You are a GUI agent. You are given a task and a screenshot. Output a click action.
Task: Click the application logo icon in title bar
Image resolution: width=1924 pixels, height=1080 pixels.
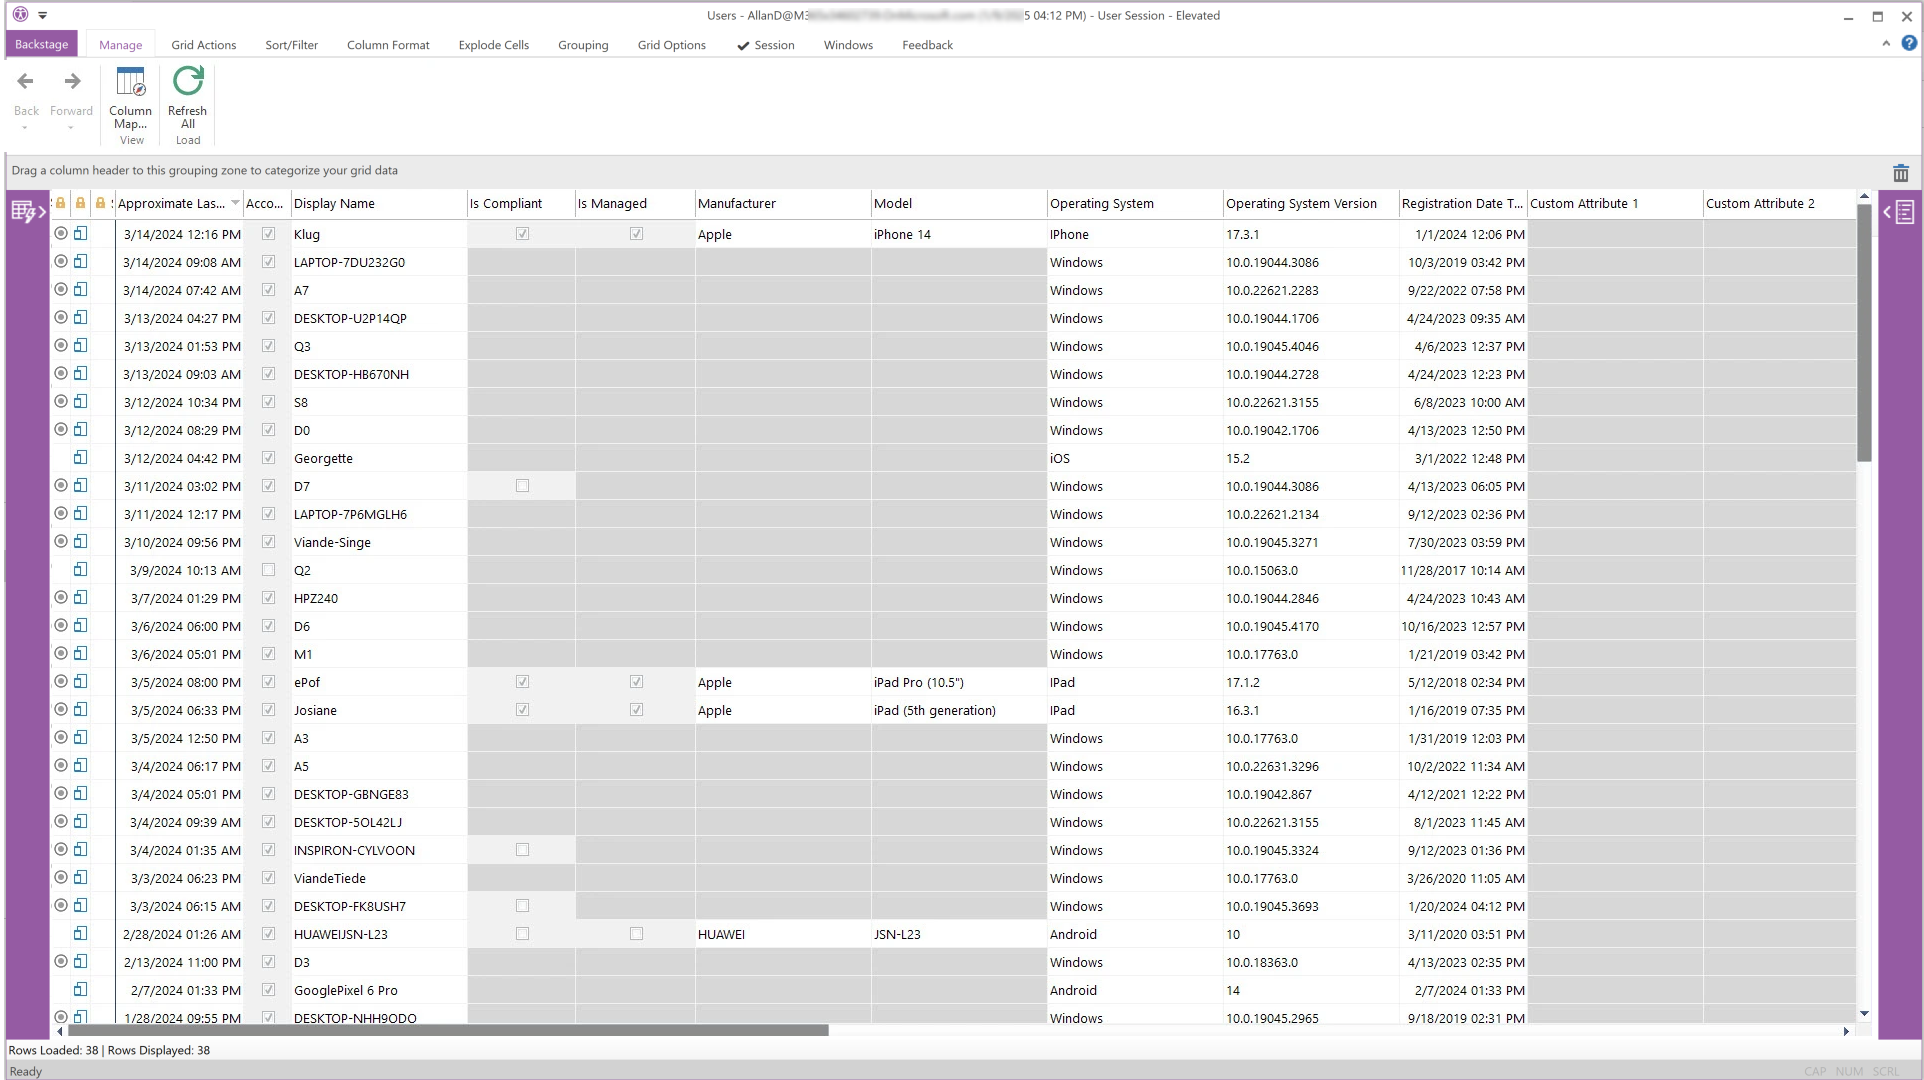coord(20,15)
